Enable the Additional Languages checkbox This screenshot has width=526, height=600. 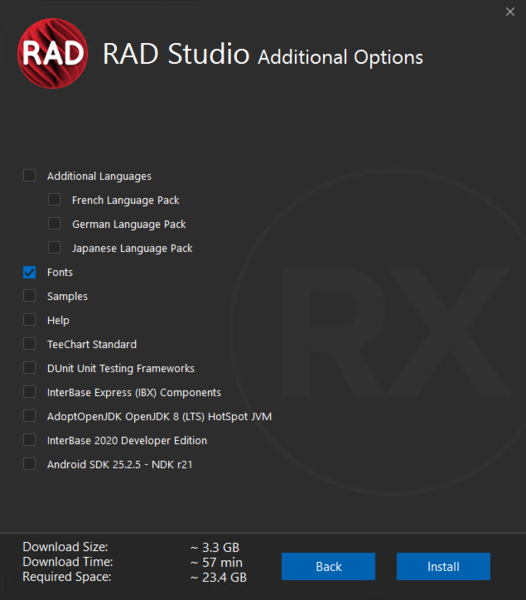tap(29, 176)
